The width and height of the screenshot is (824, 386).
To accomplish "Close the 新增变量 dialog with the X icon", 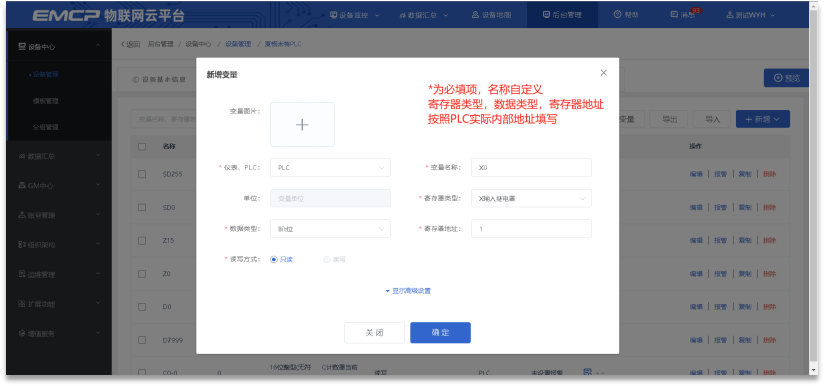I will click(x=603, y=73).
